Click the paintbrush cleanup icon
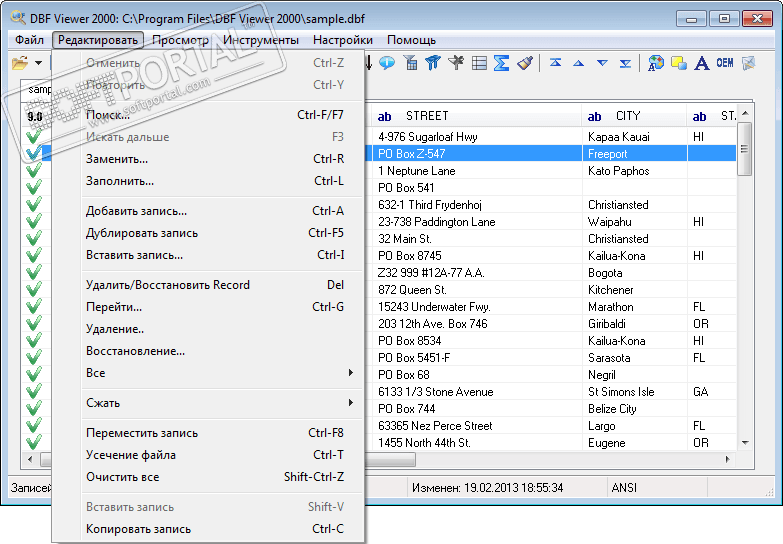This screenshot has height=544, width=783. click(525, 63)
